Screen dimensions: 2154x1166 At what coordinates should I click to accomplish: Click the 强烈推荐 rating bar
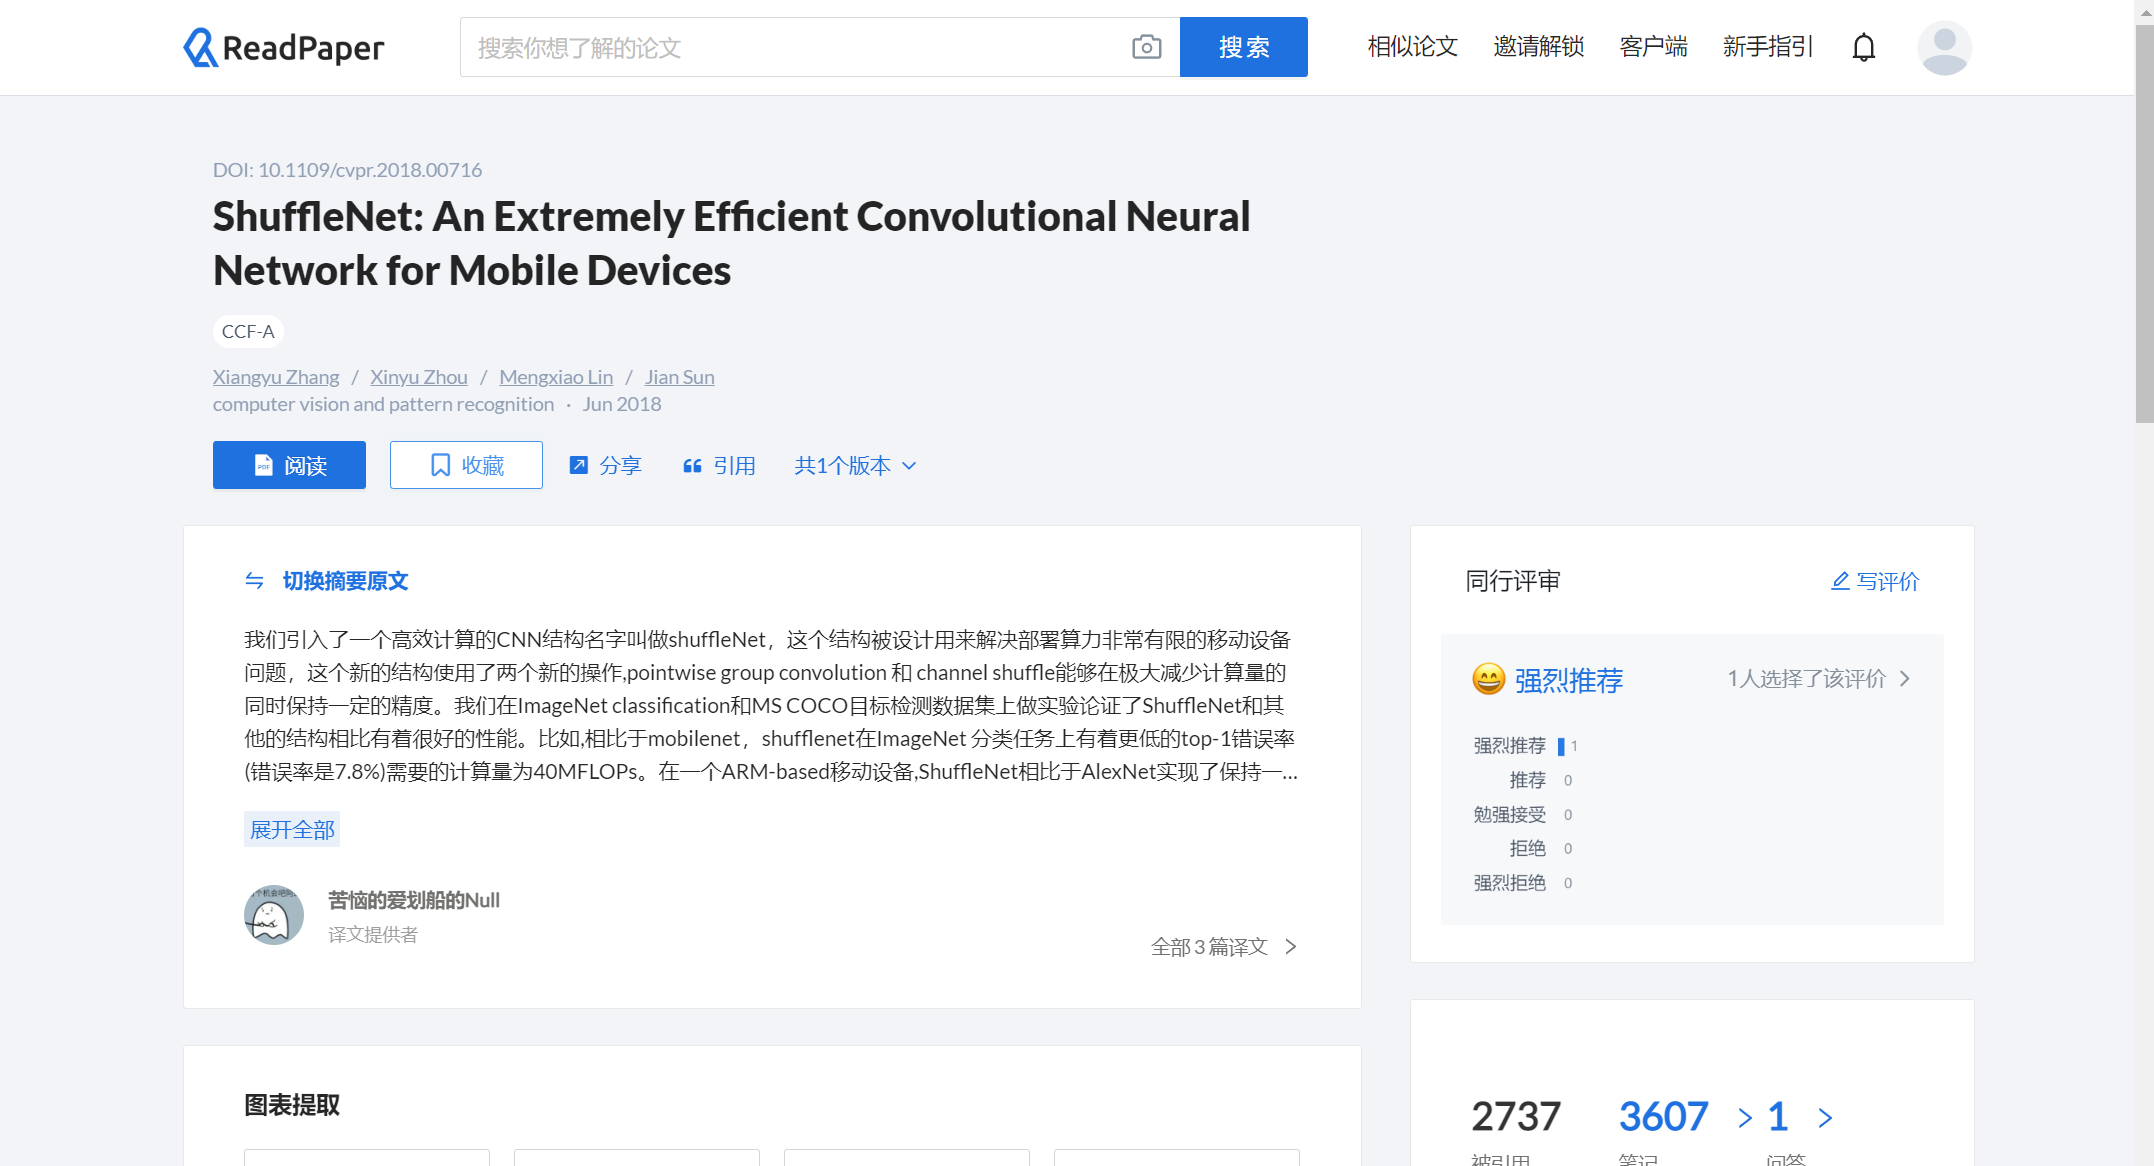pyautogui.click(x=1561, y=746)
